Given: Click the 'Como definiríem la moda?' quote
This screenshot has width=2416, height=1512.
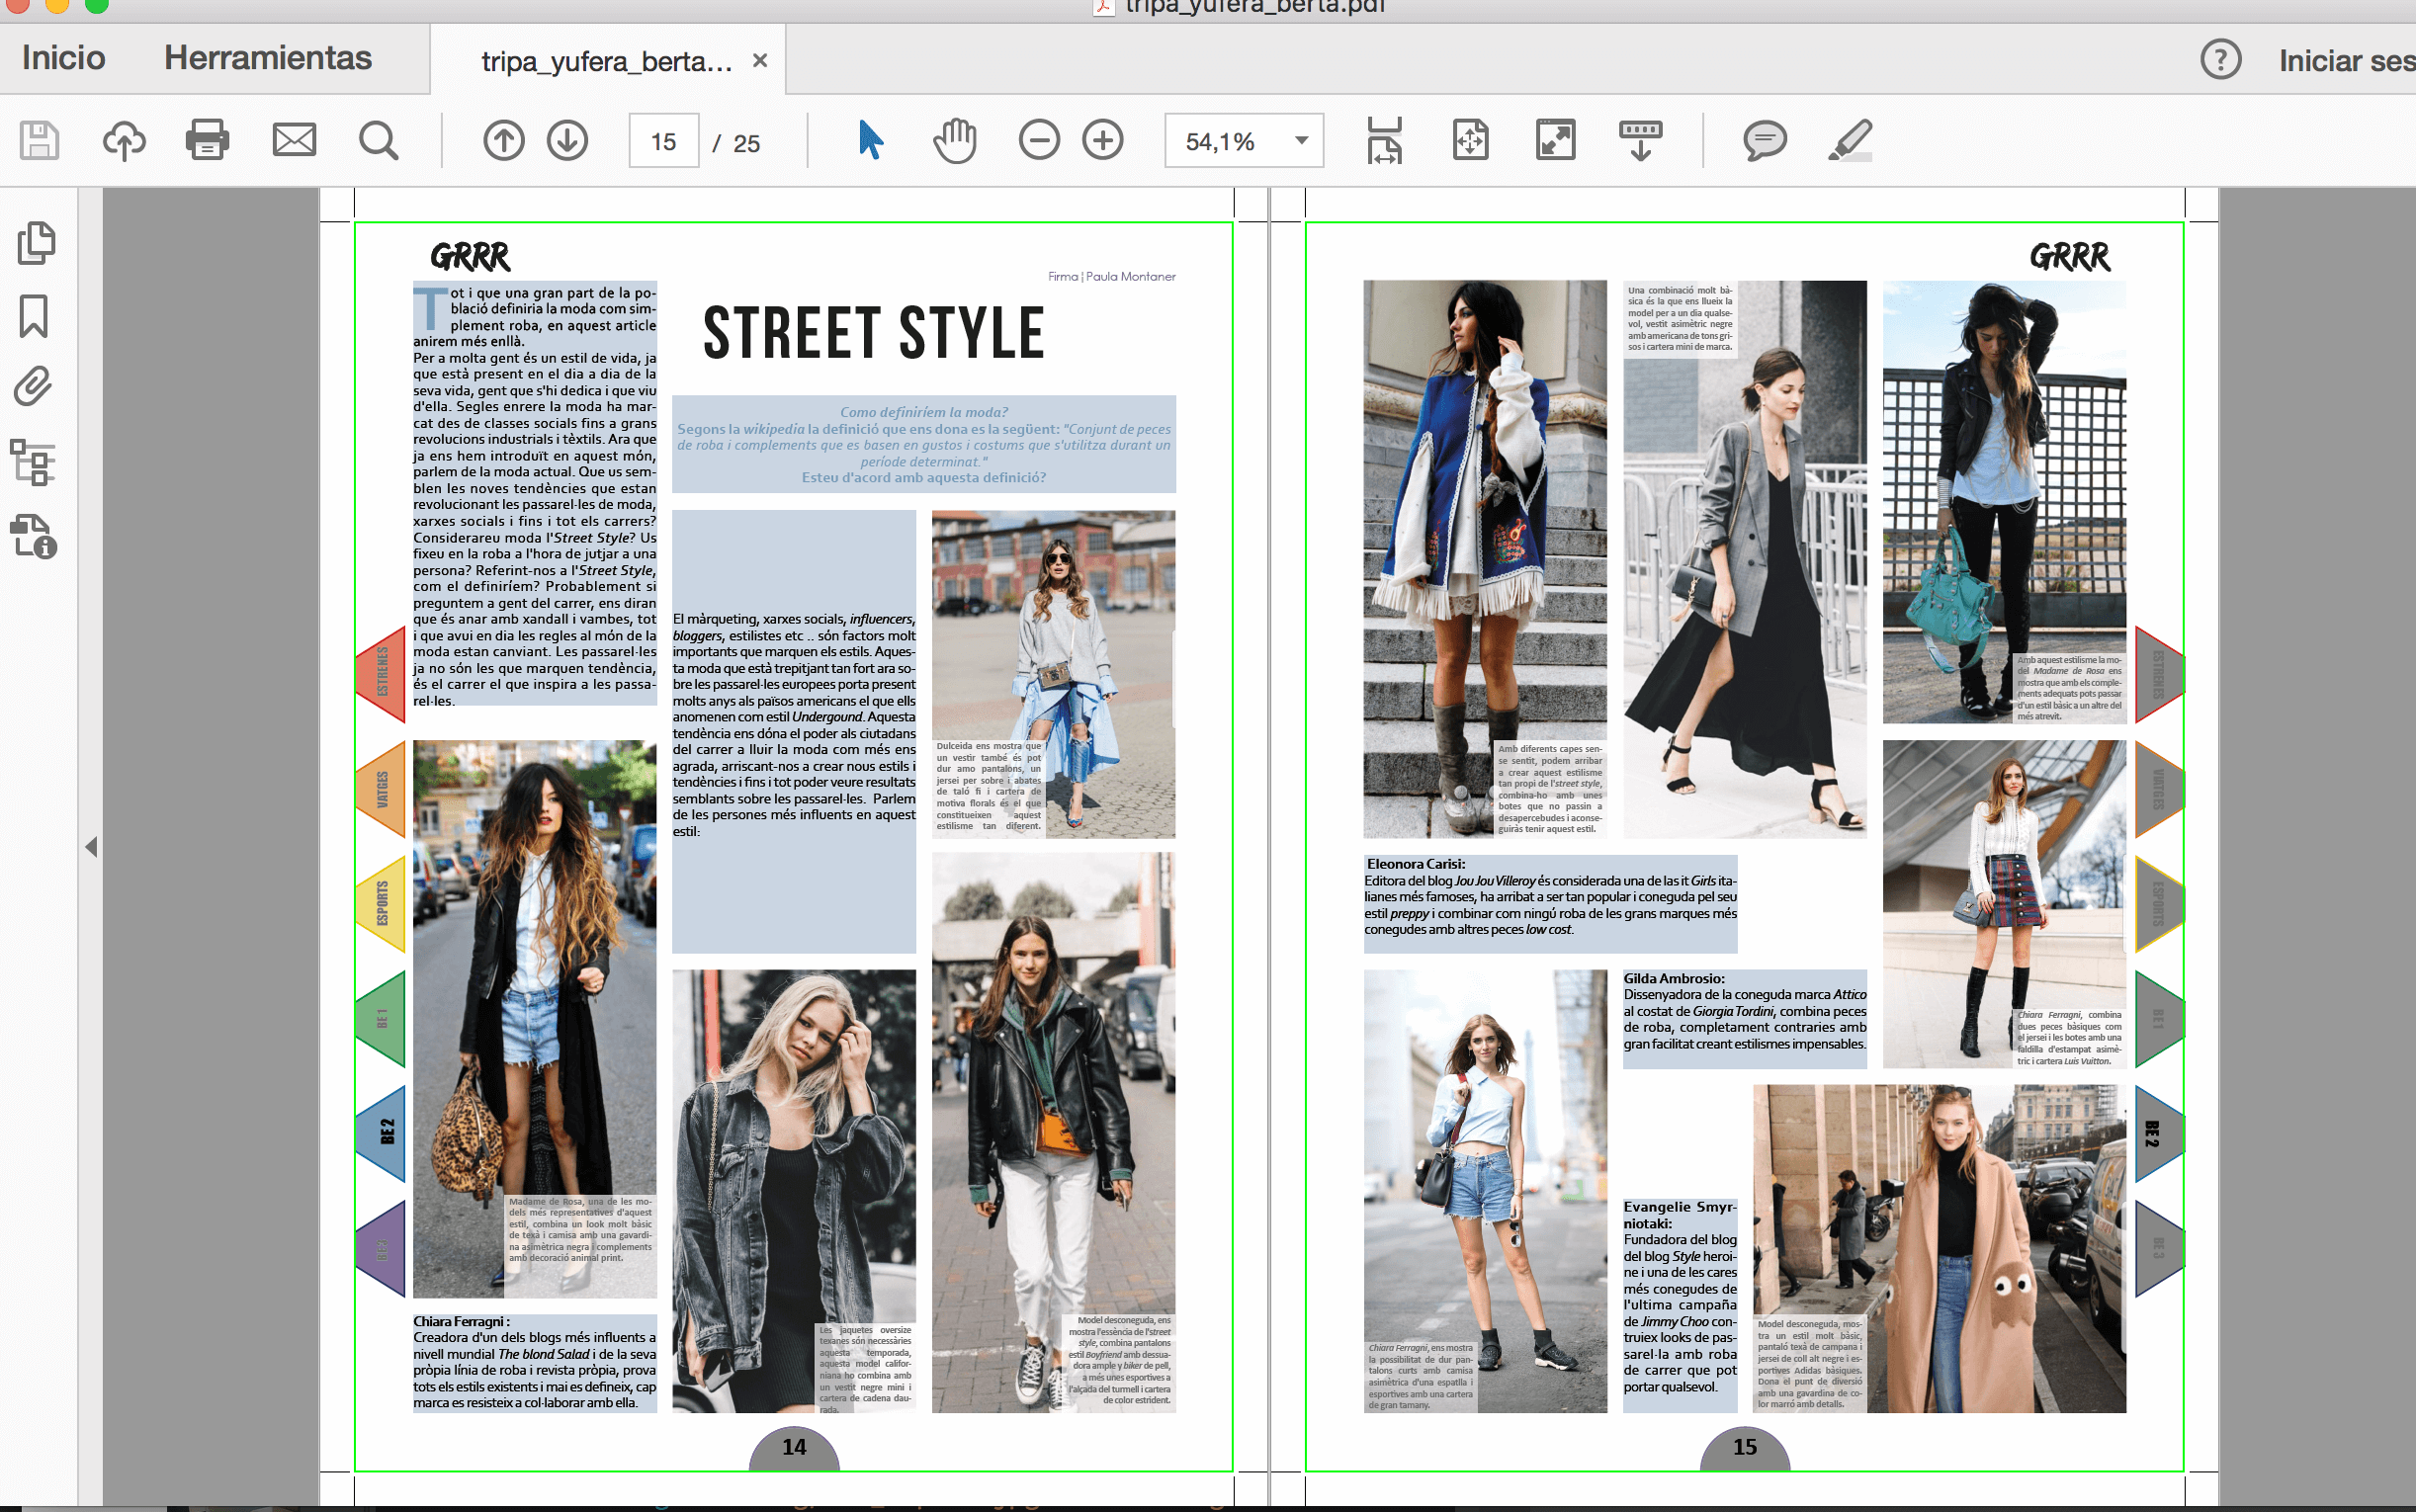Looking at the screenshot, I should (924, 412).
